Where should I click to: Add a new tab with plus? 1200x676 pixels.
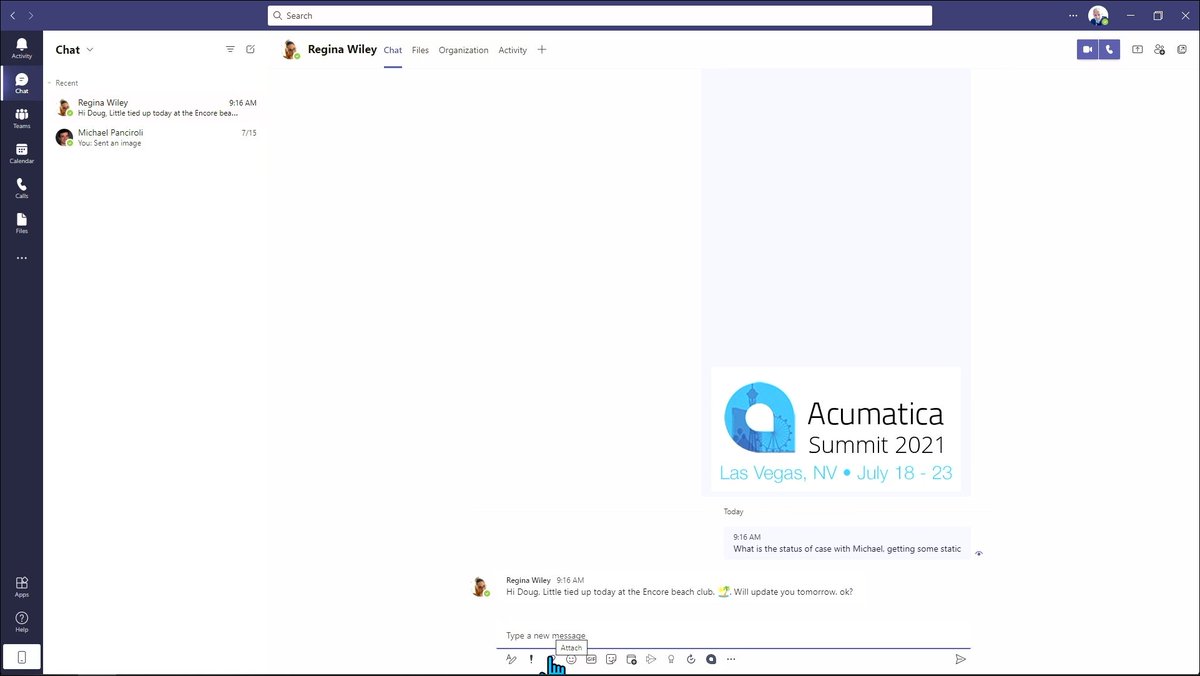[x=542, y=50]
